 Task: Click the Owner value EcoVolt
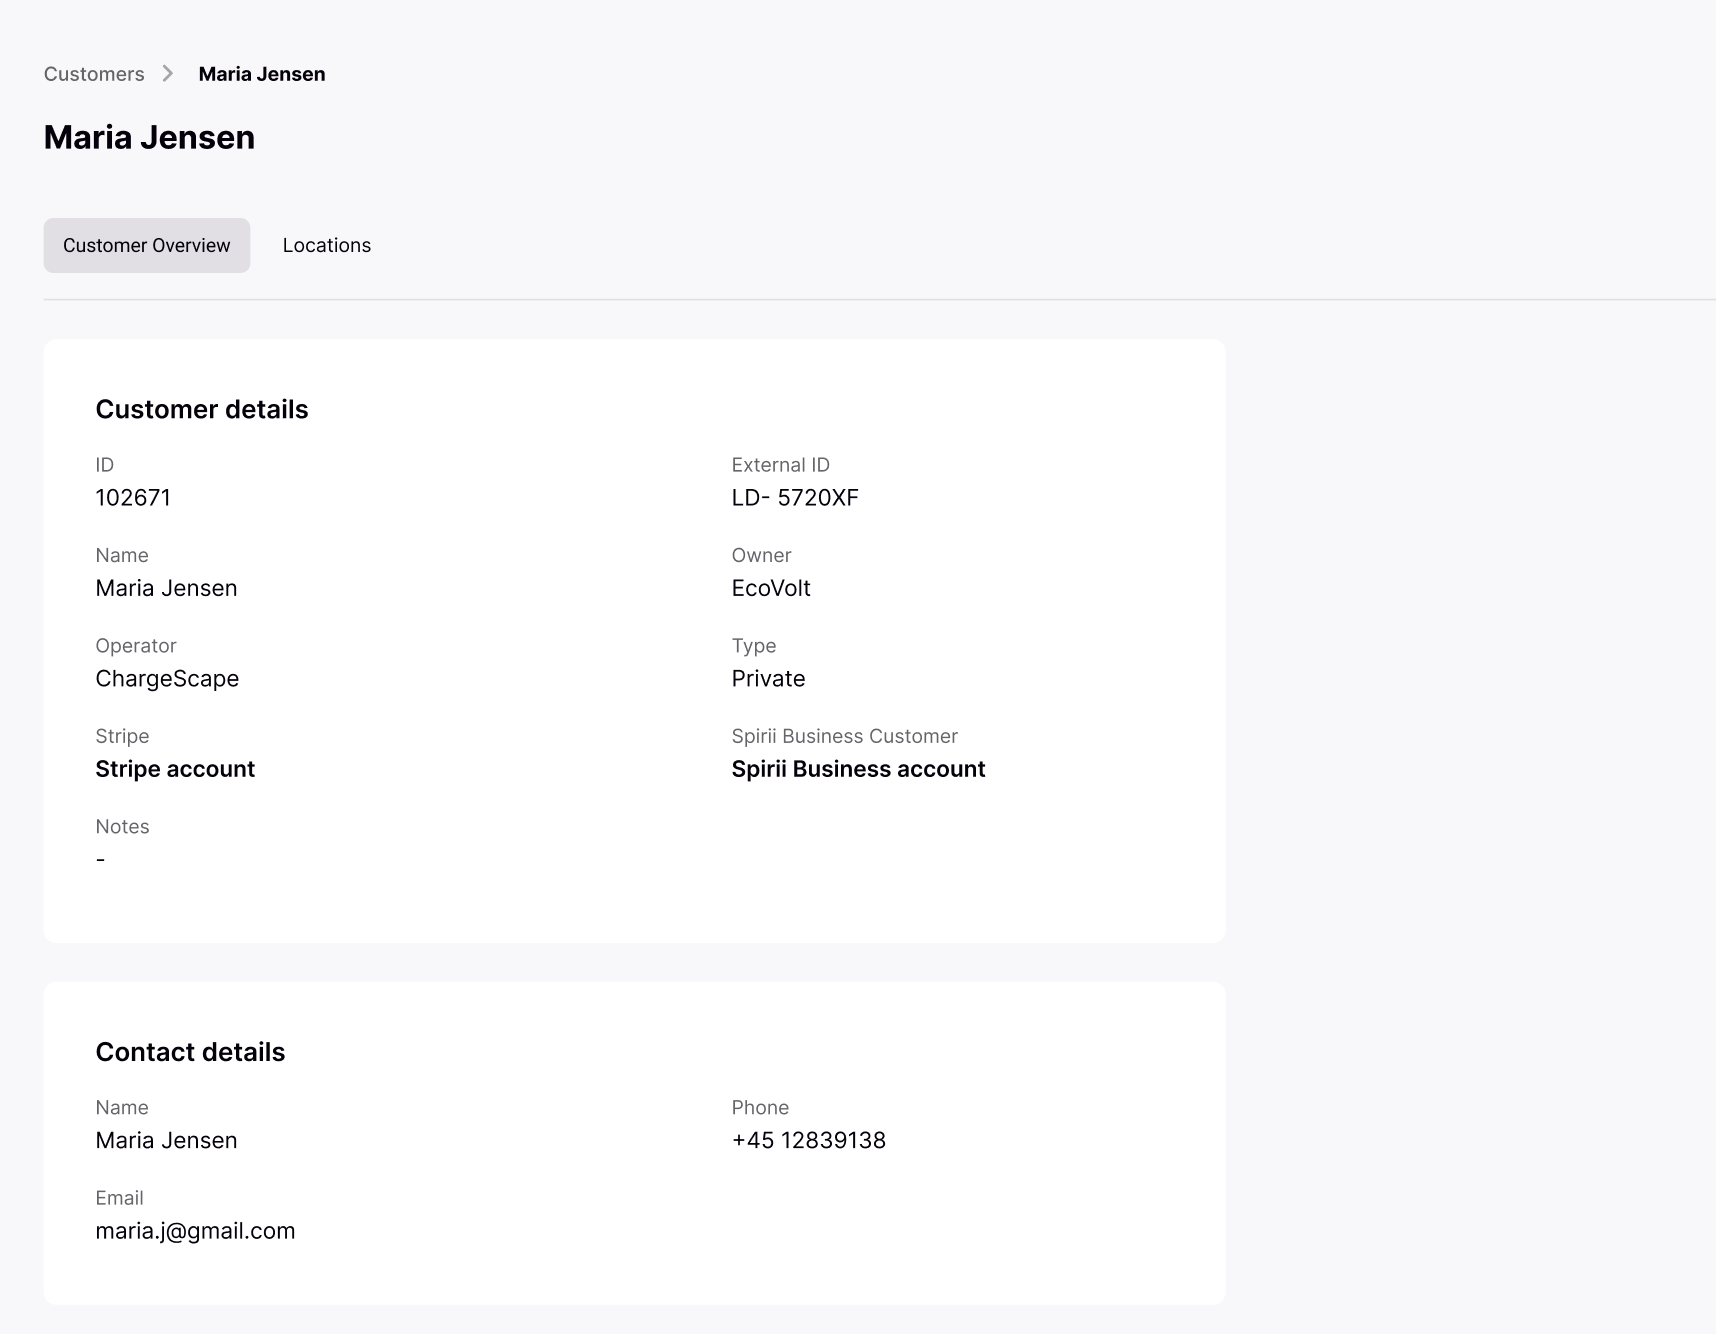771,588
